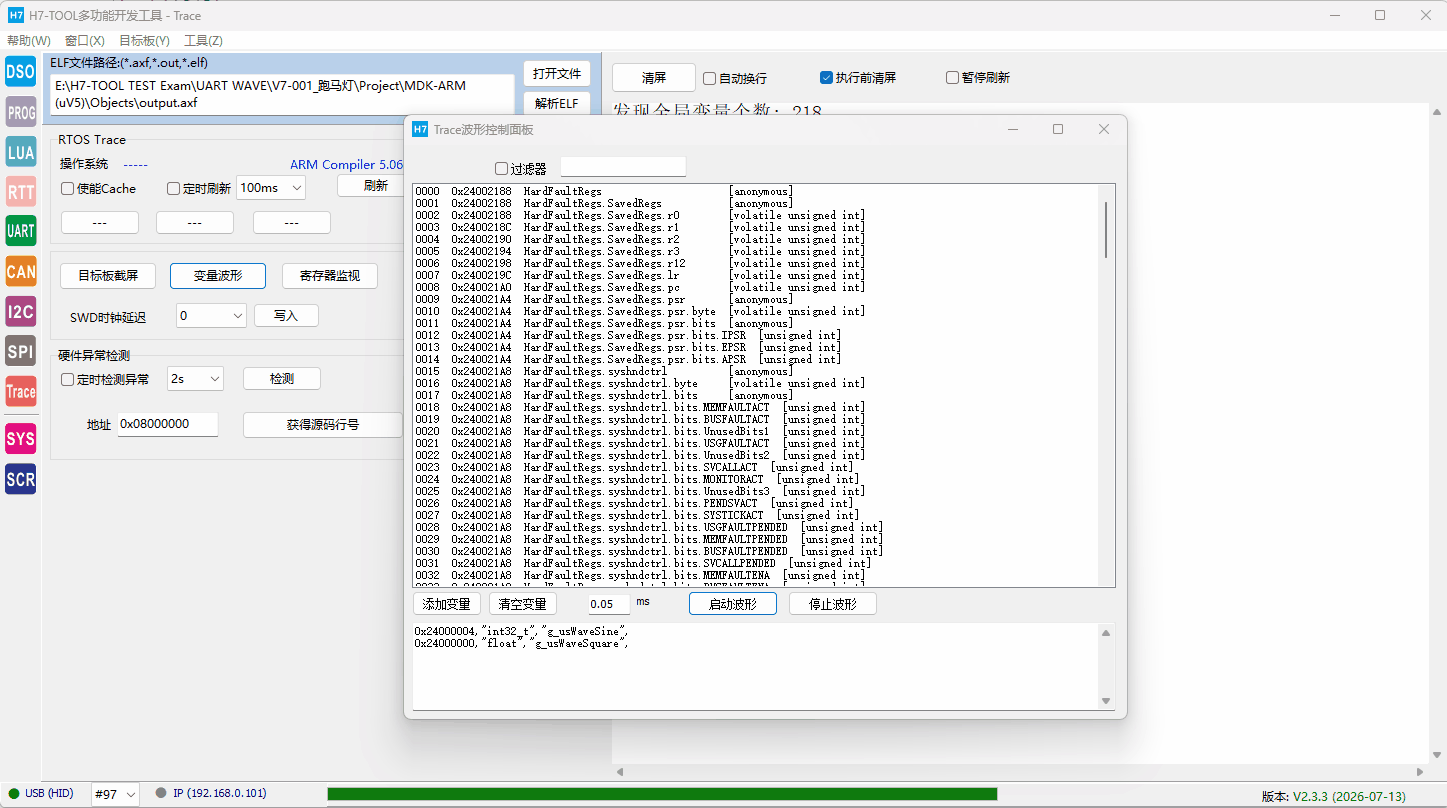This screenshot has width=1447, height=808.
Task: Click the 添加变量 add variable button
Action: [x=447, y=604]
